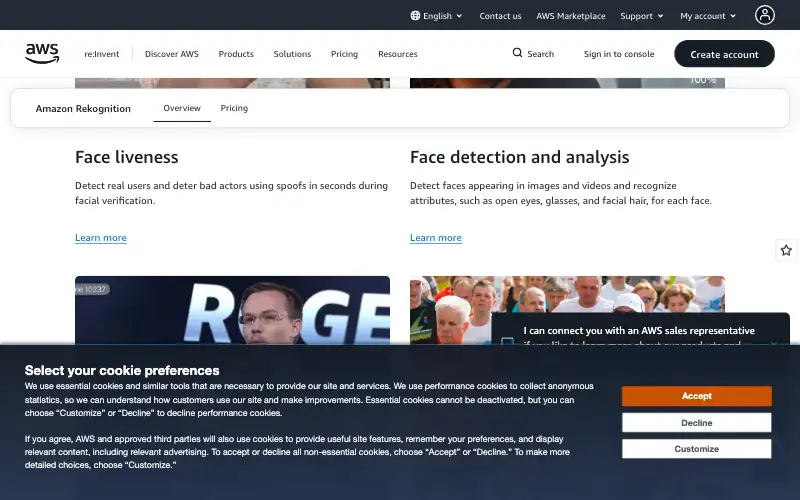Open Learn more under Face liveness
800x500 pixels.
tap(101, 238)
